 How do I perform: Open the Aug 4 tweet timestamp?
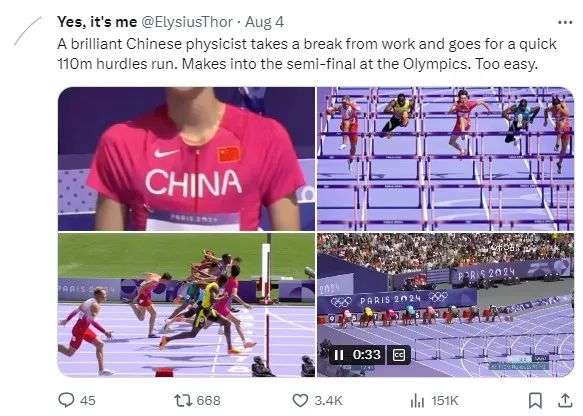pyautogui.click(x=265, y=22)
